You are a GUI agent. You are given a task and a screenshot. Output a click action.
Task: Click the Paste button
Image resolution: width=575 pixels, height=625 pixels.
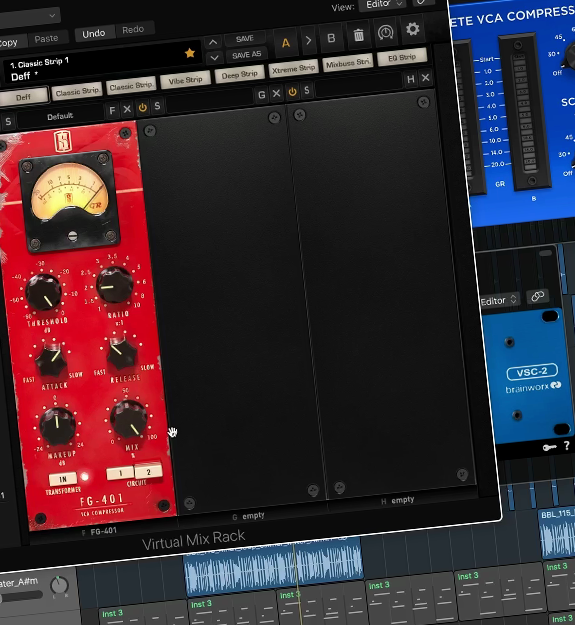(46, 39)
